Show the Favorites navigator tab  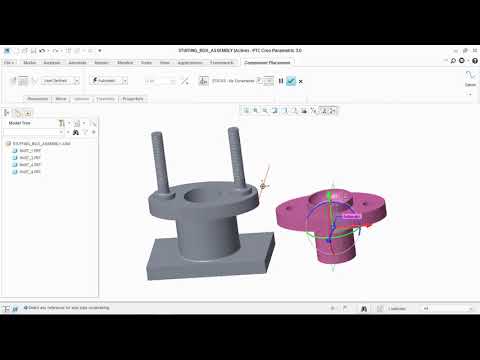(x=28, y=113)
